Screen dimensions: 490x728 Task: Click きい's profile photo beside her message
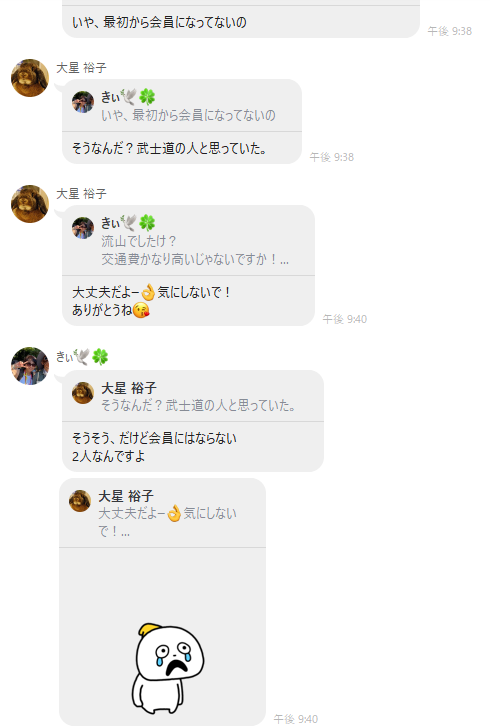click(x=30, y=366)
